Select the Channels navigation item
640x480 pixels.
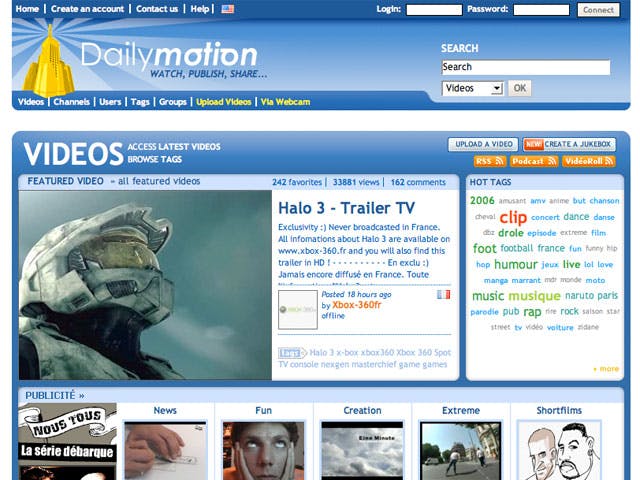pyautogui.click(x=71, y=102)
